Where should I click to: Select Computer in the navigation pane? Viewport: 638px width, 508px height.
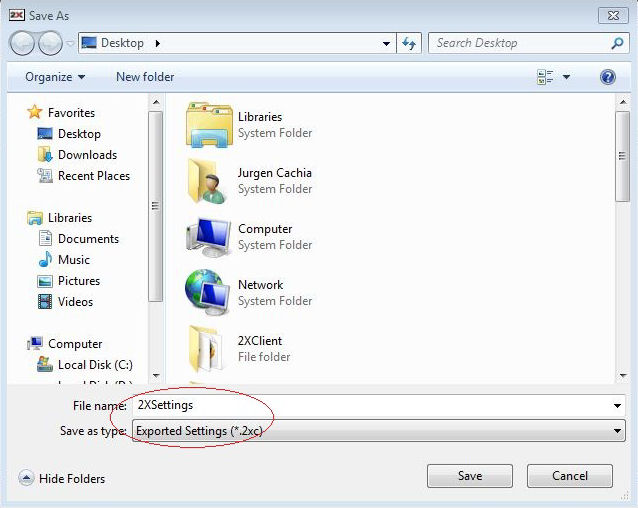click(75, 344)
